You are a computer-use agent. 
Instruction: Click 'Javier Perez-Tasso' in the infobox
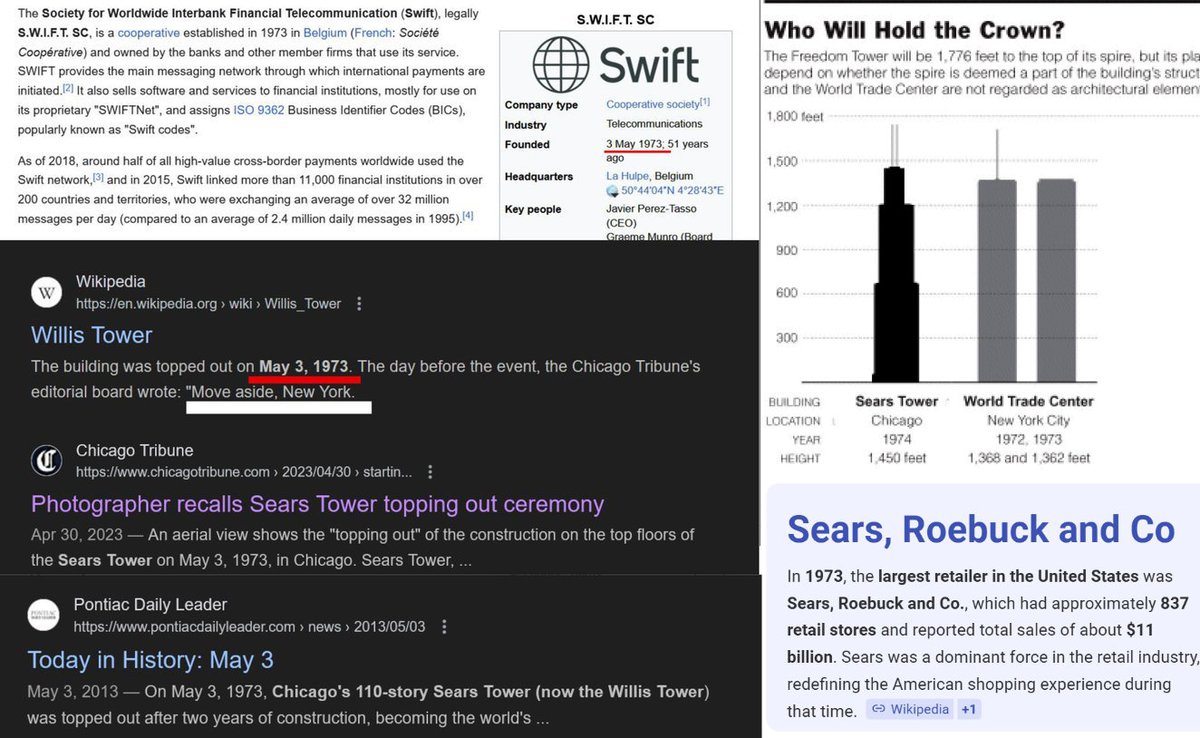pyautogui.click(x=653, y=209)
